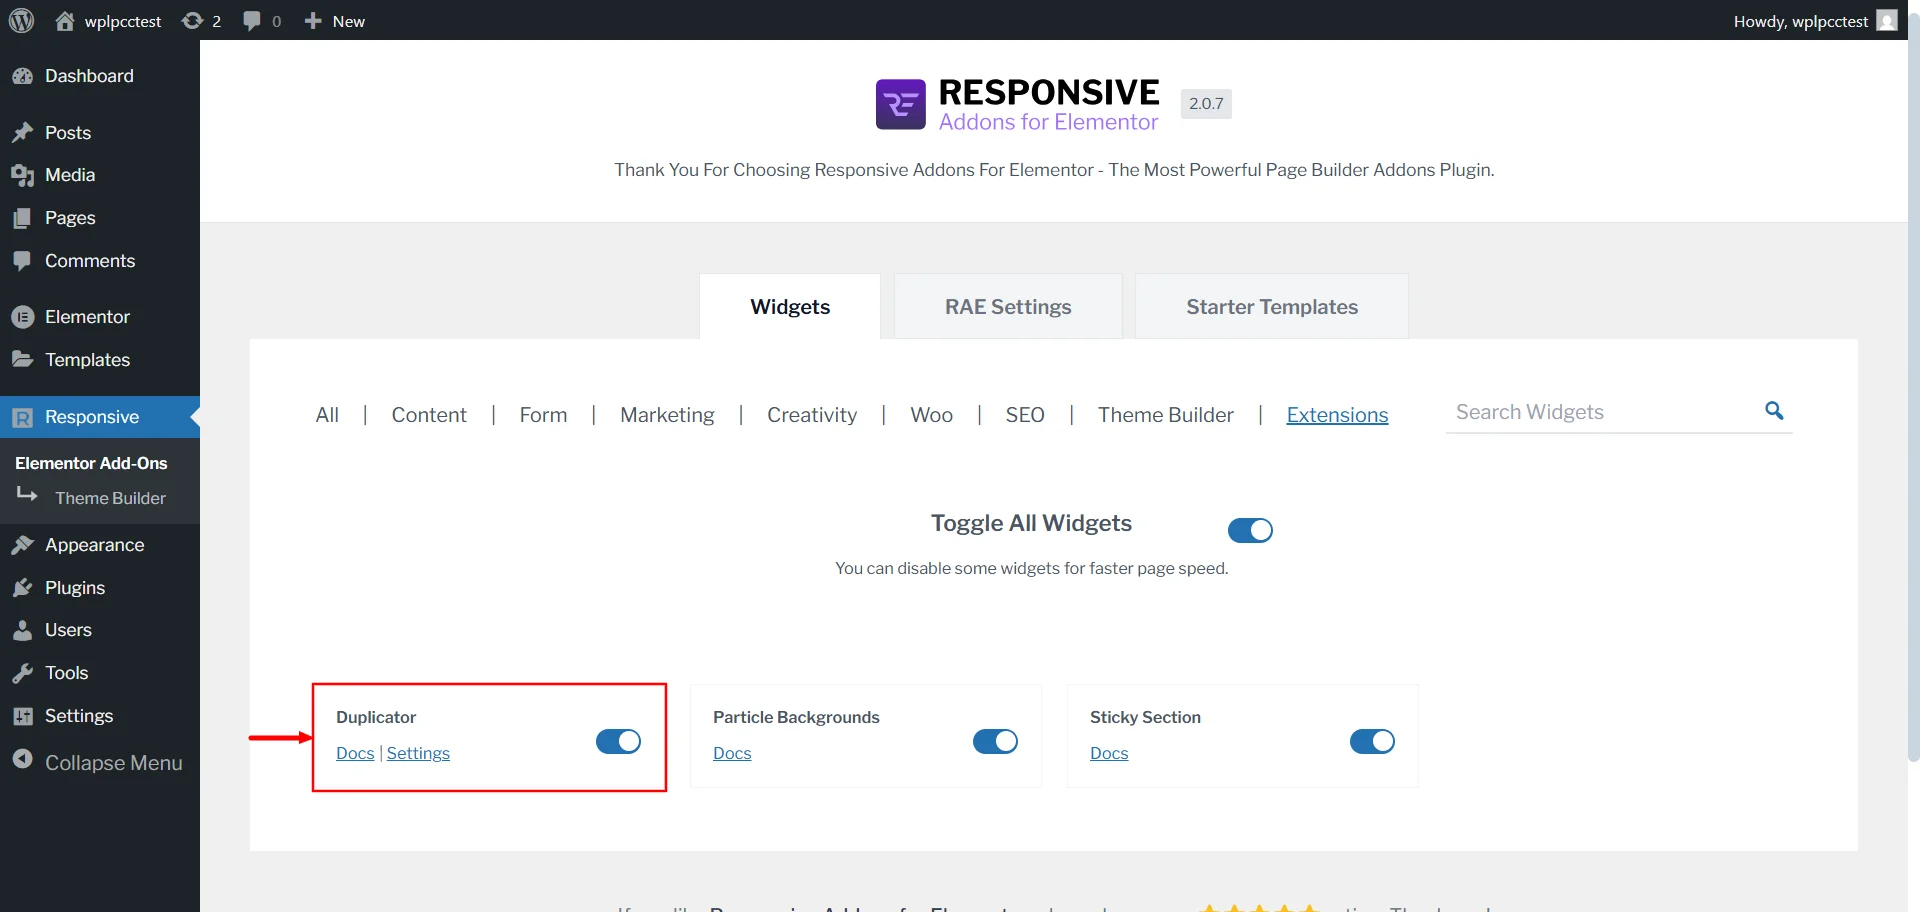Click the Plugins plug icon

23,588
